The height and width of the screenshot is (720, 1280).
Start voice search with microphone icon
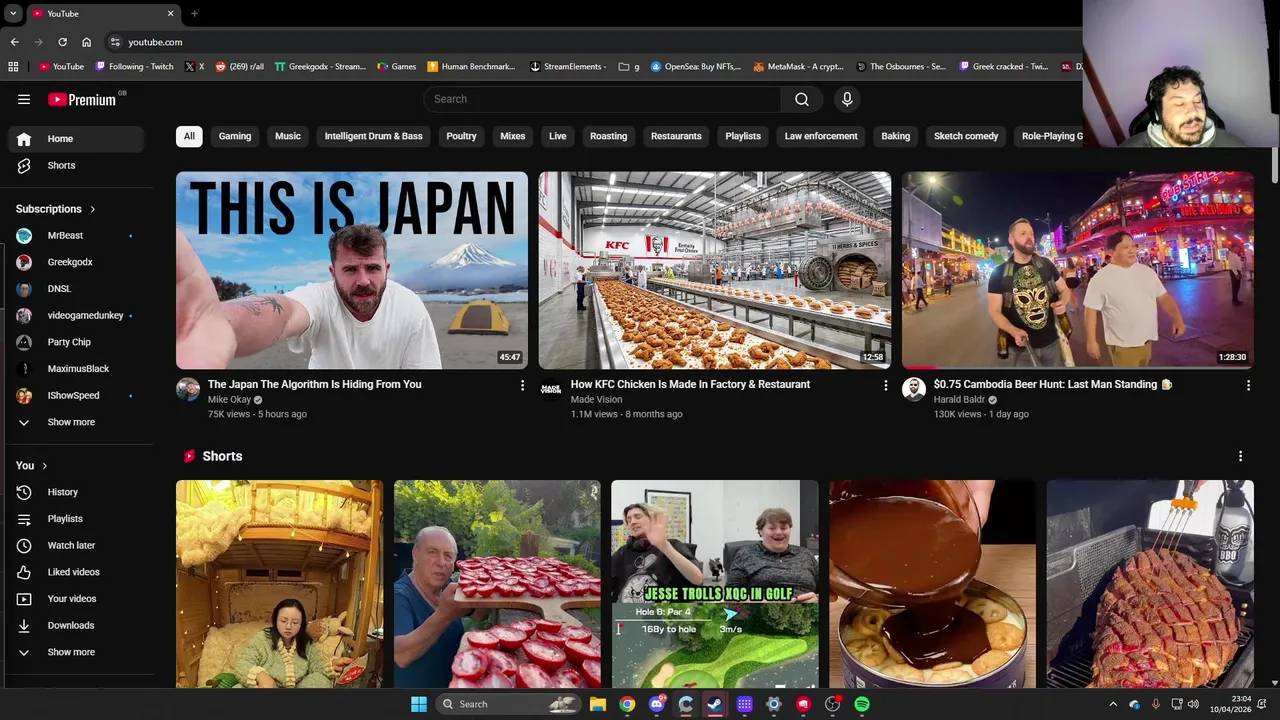847,99
